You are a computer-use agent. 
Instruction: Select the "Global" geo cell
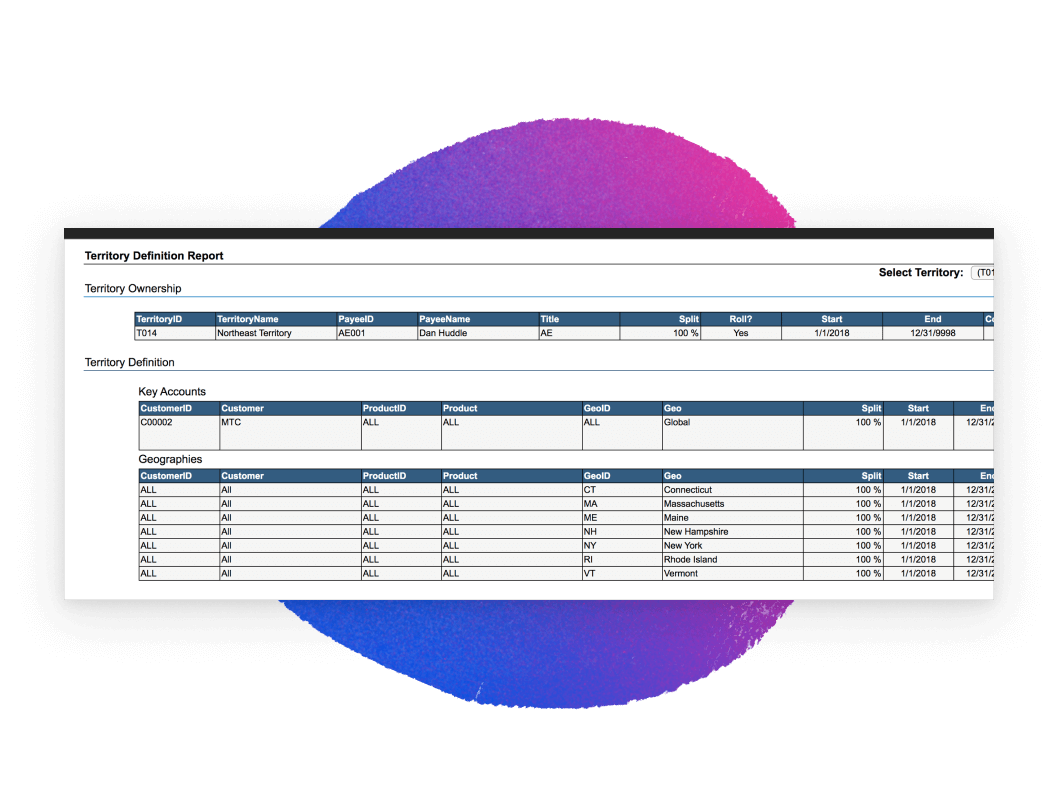[733, 433]
